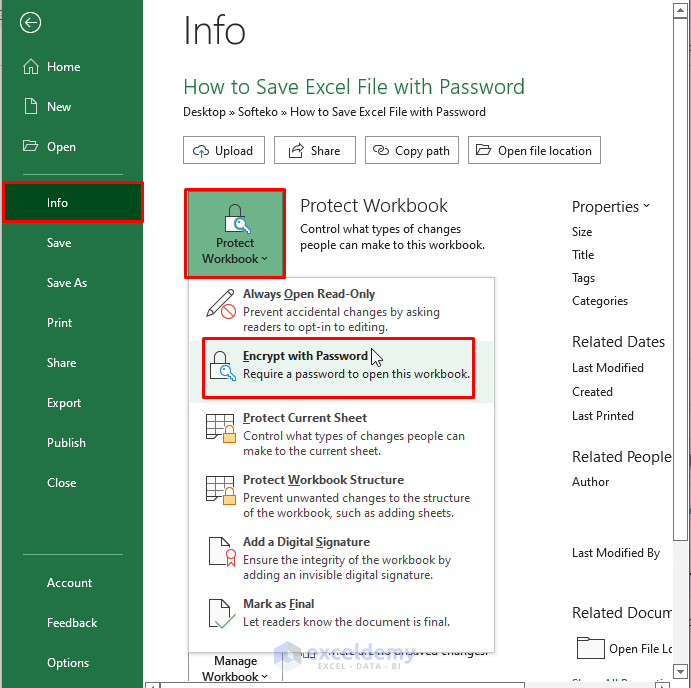Click the vertical scrollbar down arrow
This screenshot has width=691, height=688.
click(680, 671)
